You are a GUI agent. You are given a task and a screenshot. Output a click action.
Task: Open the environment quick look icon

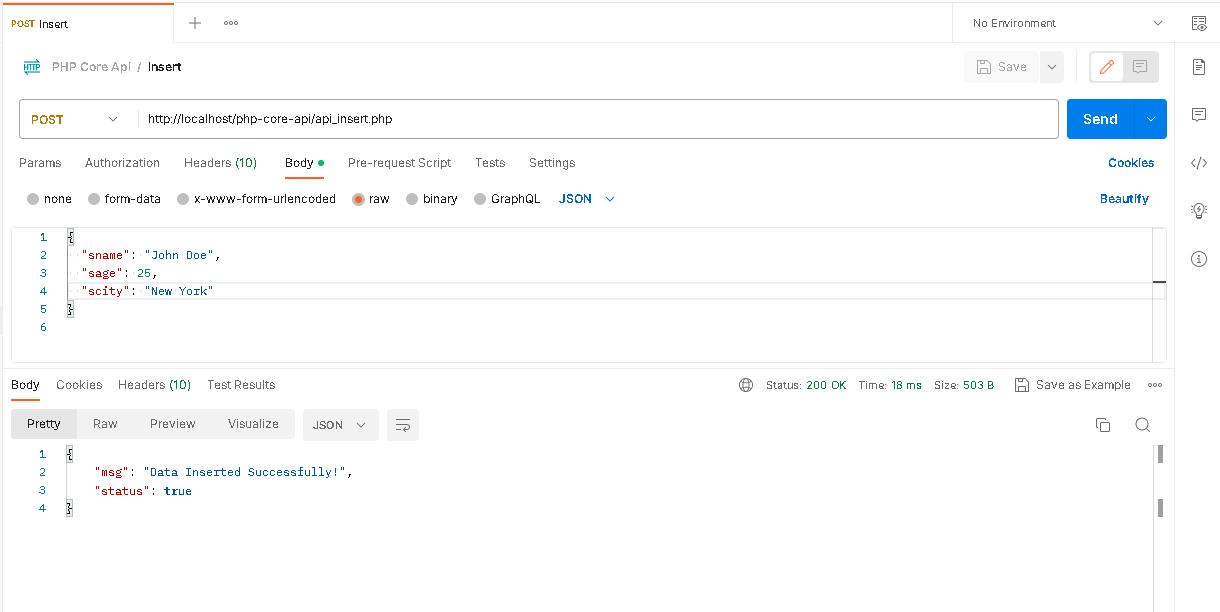[x=1199, y=23]
